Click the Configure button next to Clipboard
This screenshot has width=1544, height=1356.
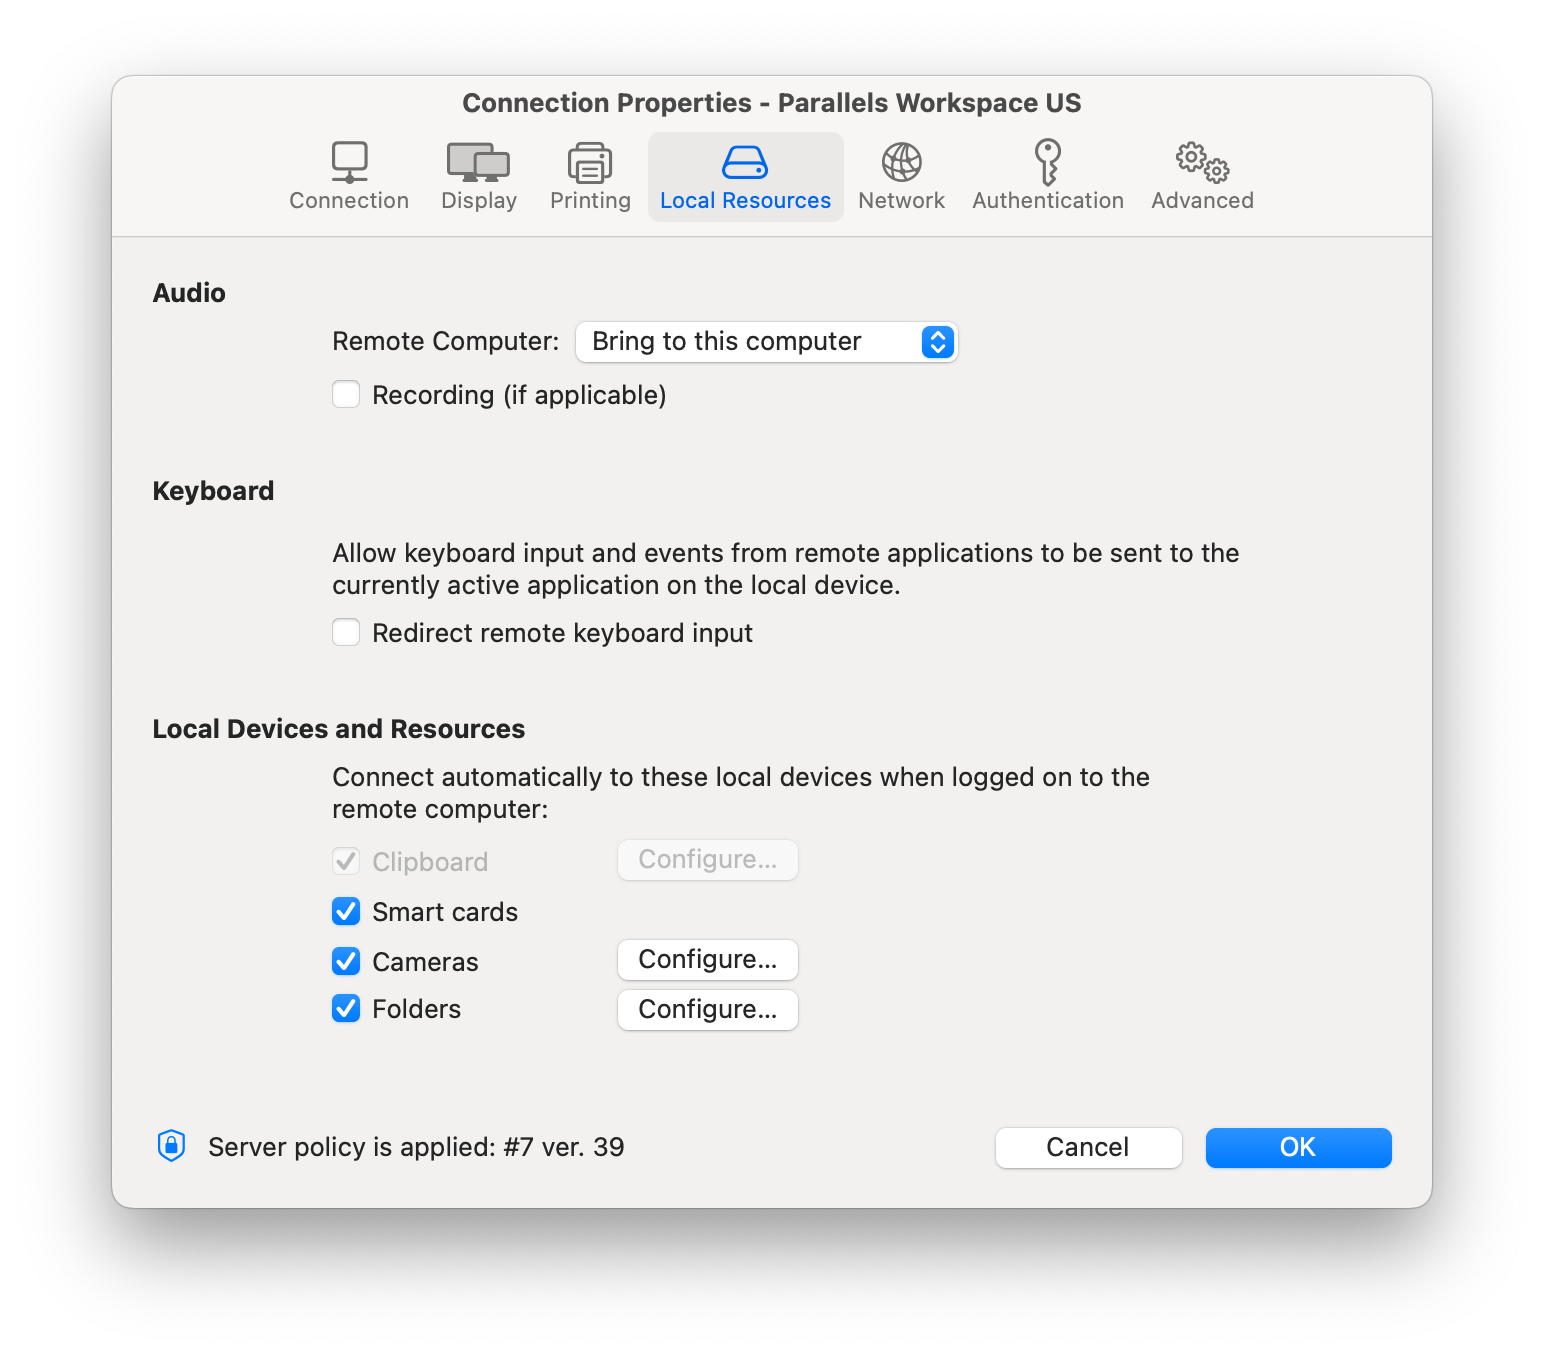coord(708,860)
